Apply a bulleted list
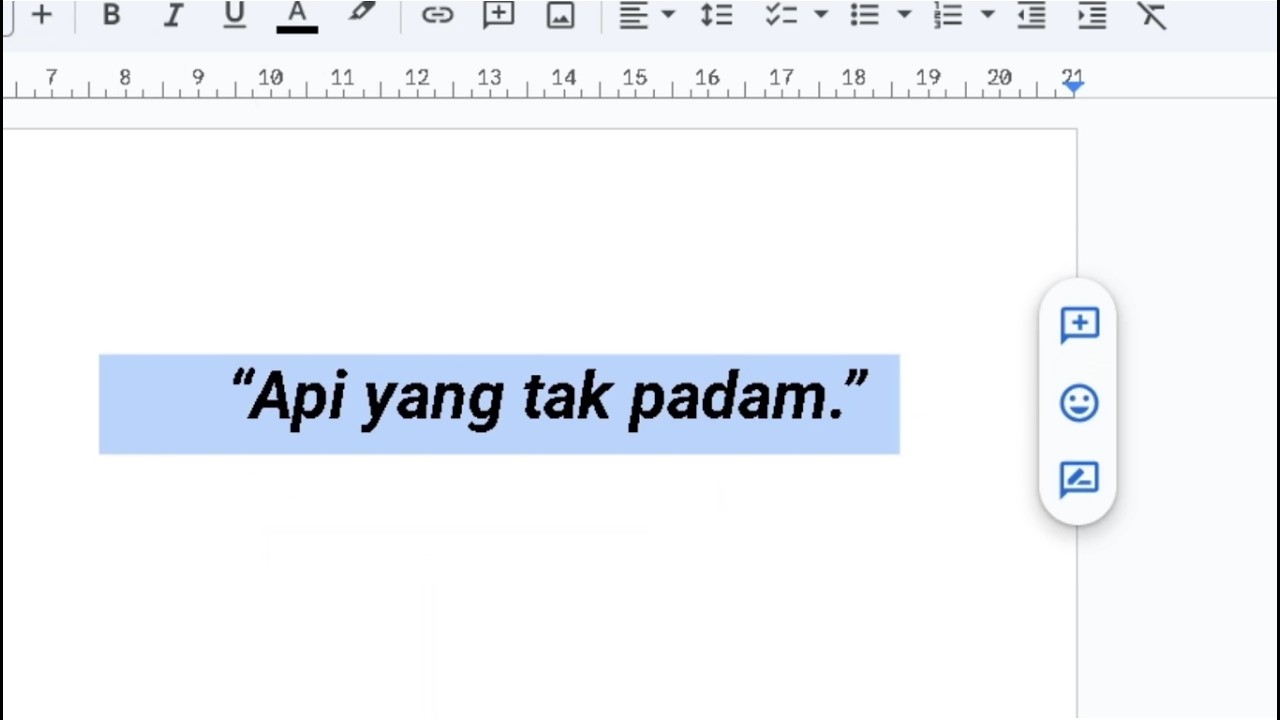 864,15
